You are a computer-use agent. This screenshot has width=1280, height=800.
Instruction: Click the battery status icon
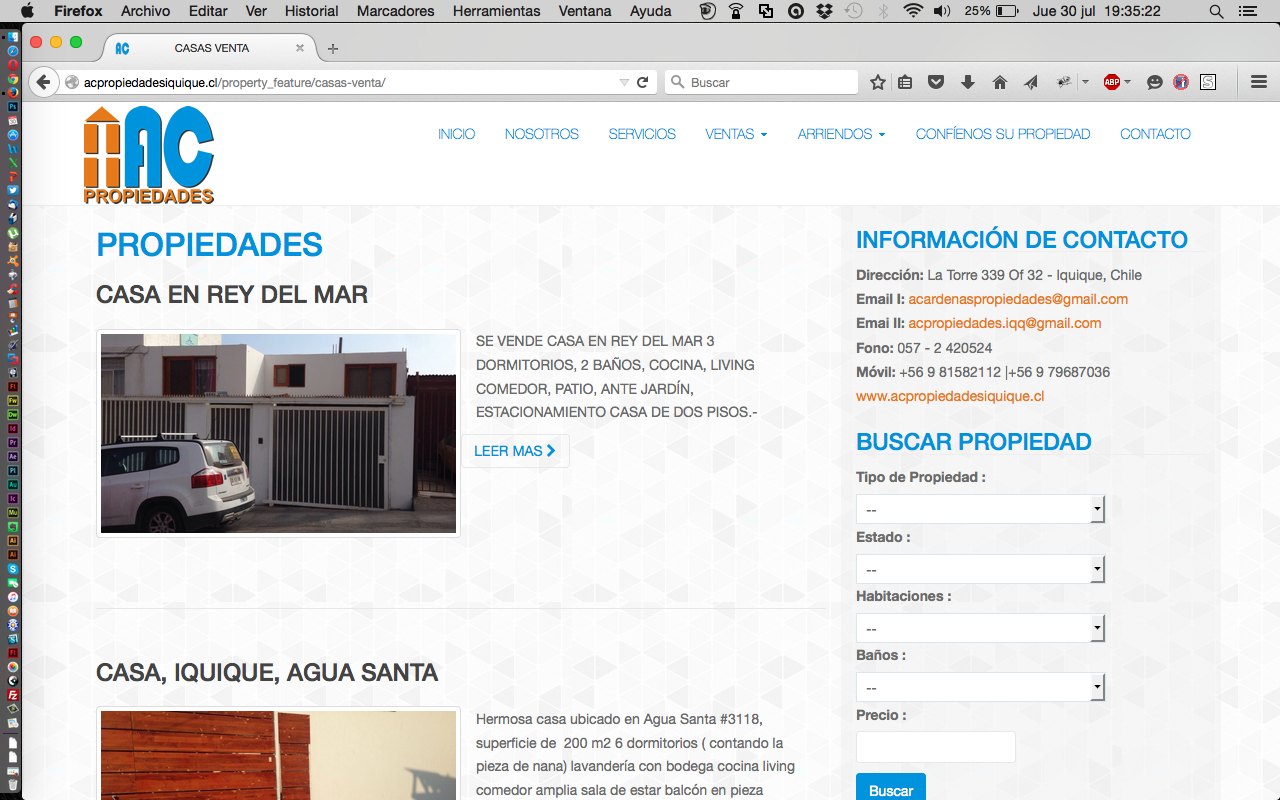point(1007,11)
